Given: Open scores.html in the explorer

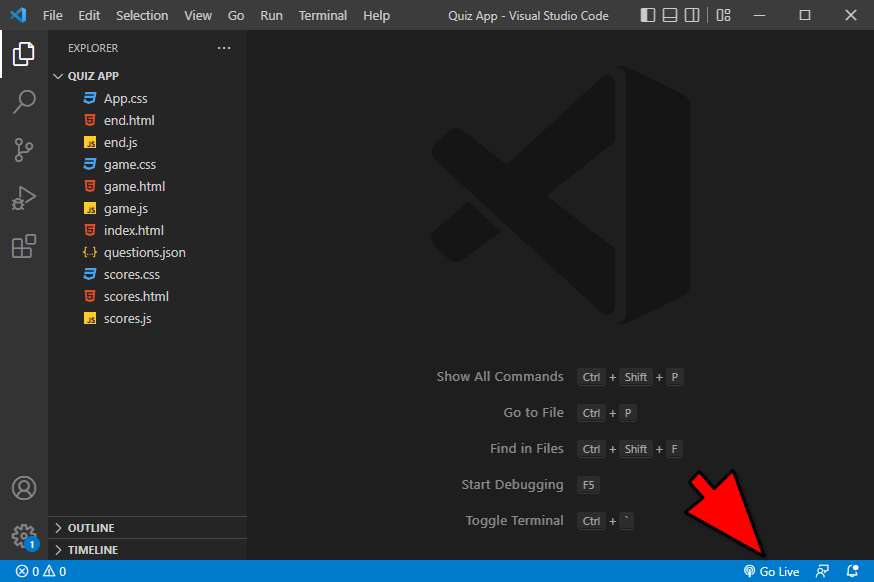Looking at the screenshot, I should tap(147, 297).
